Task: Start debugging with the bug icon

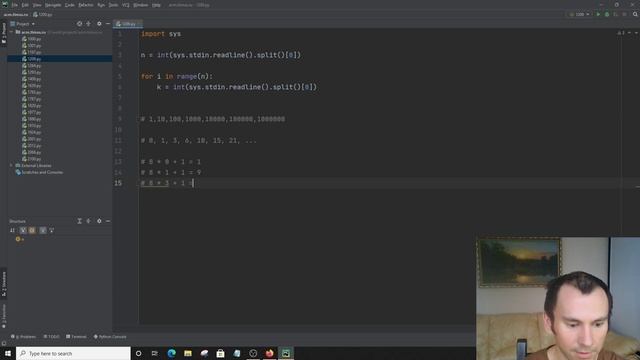Action: click(607, 14)
